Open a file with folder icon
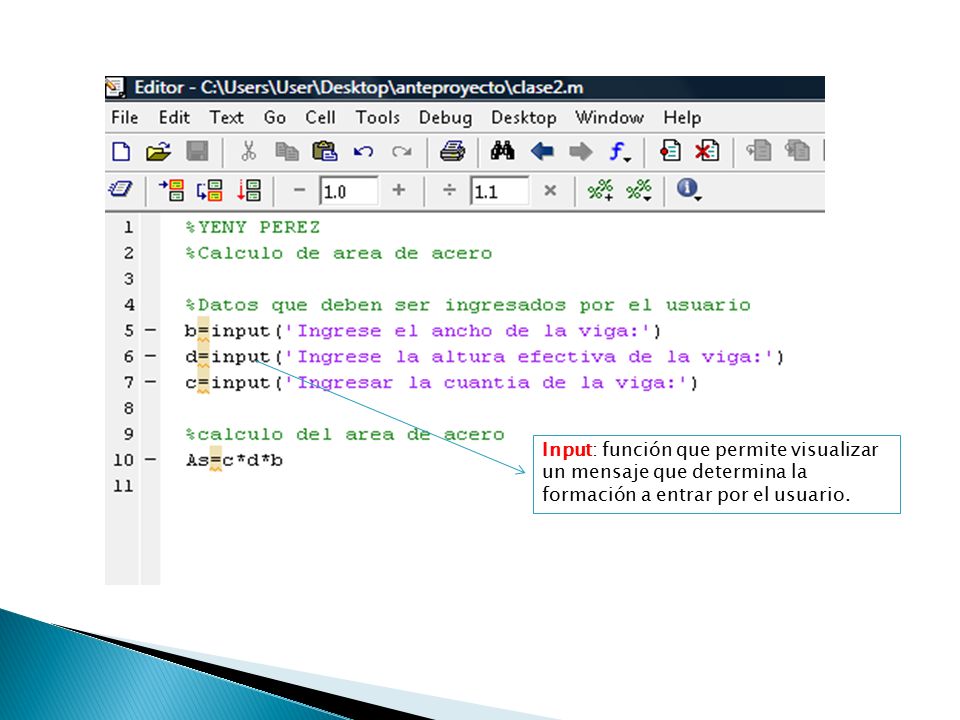Image resolution: width=960 pixels, height=720 pixels. click(159, 151)
